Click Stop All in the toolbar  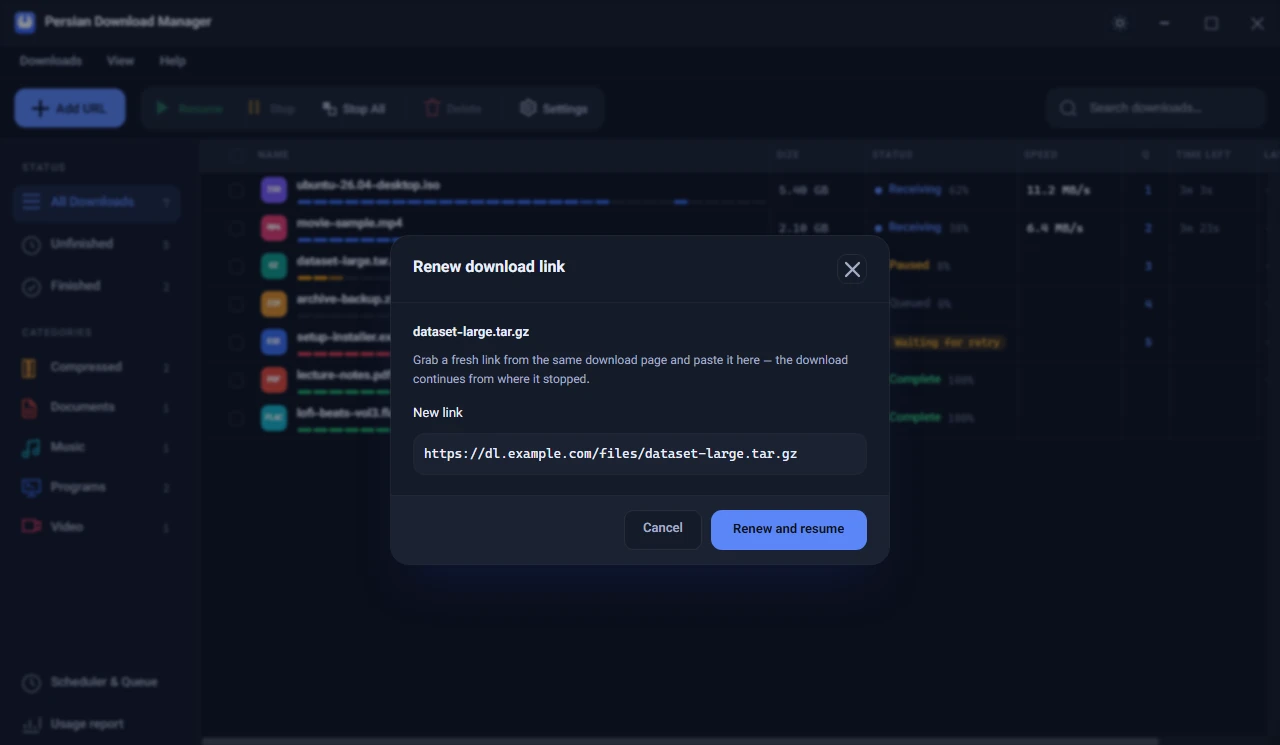[x=354, y=108]
